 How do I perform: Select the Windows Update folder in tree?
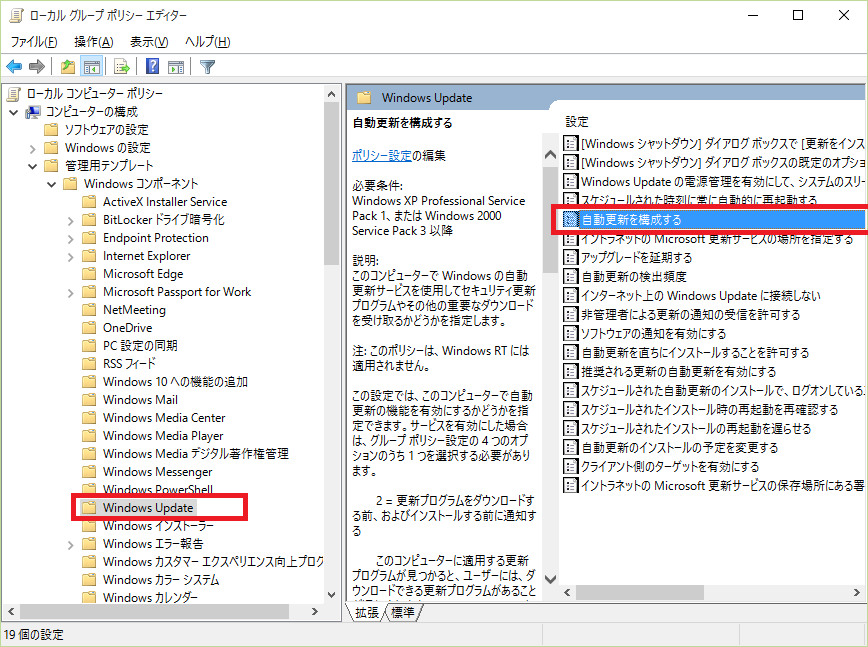point(148,508)
